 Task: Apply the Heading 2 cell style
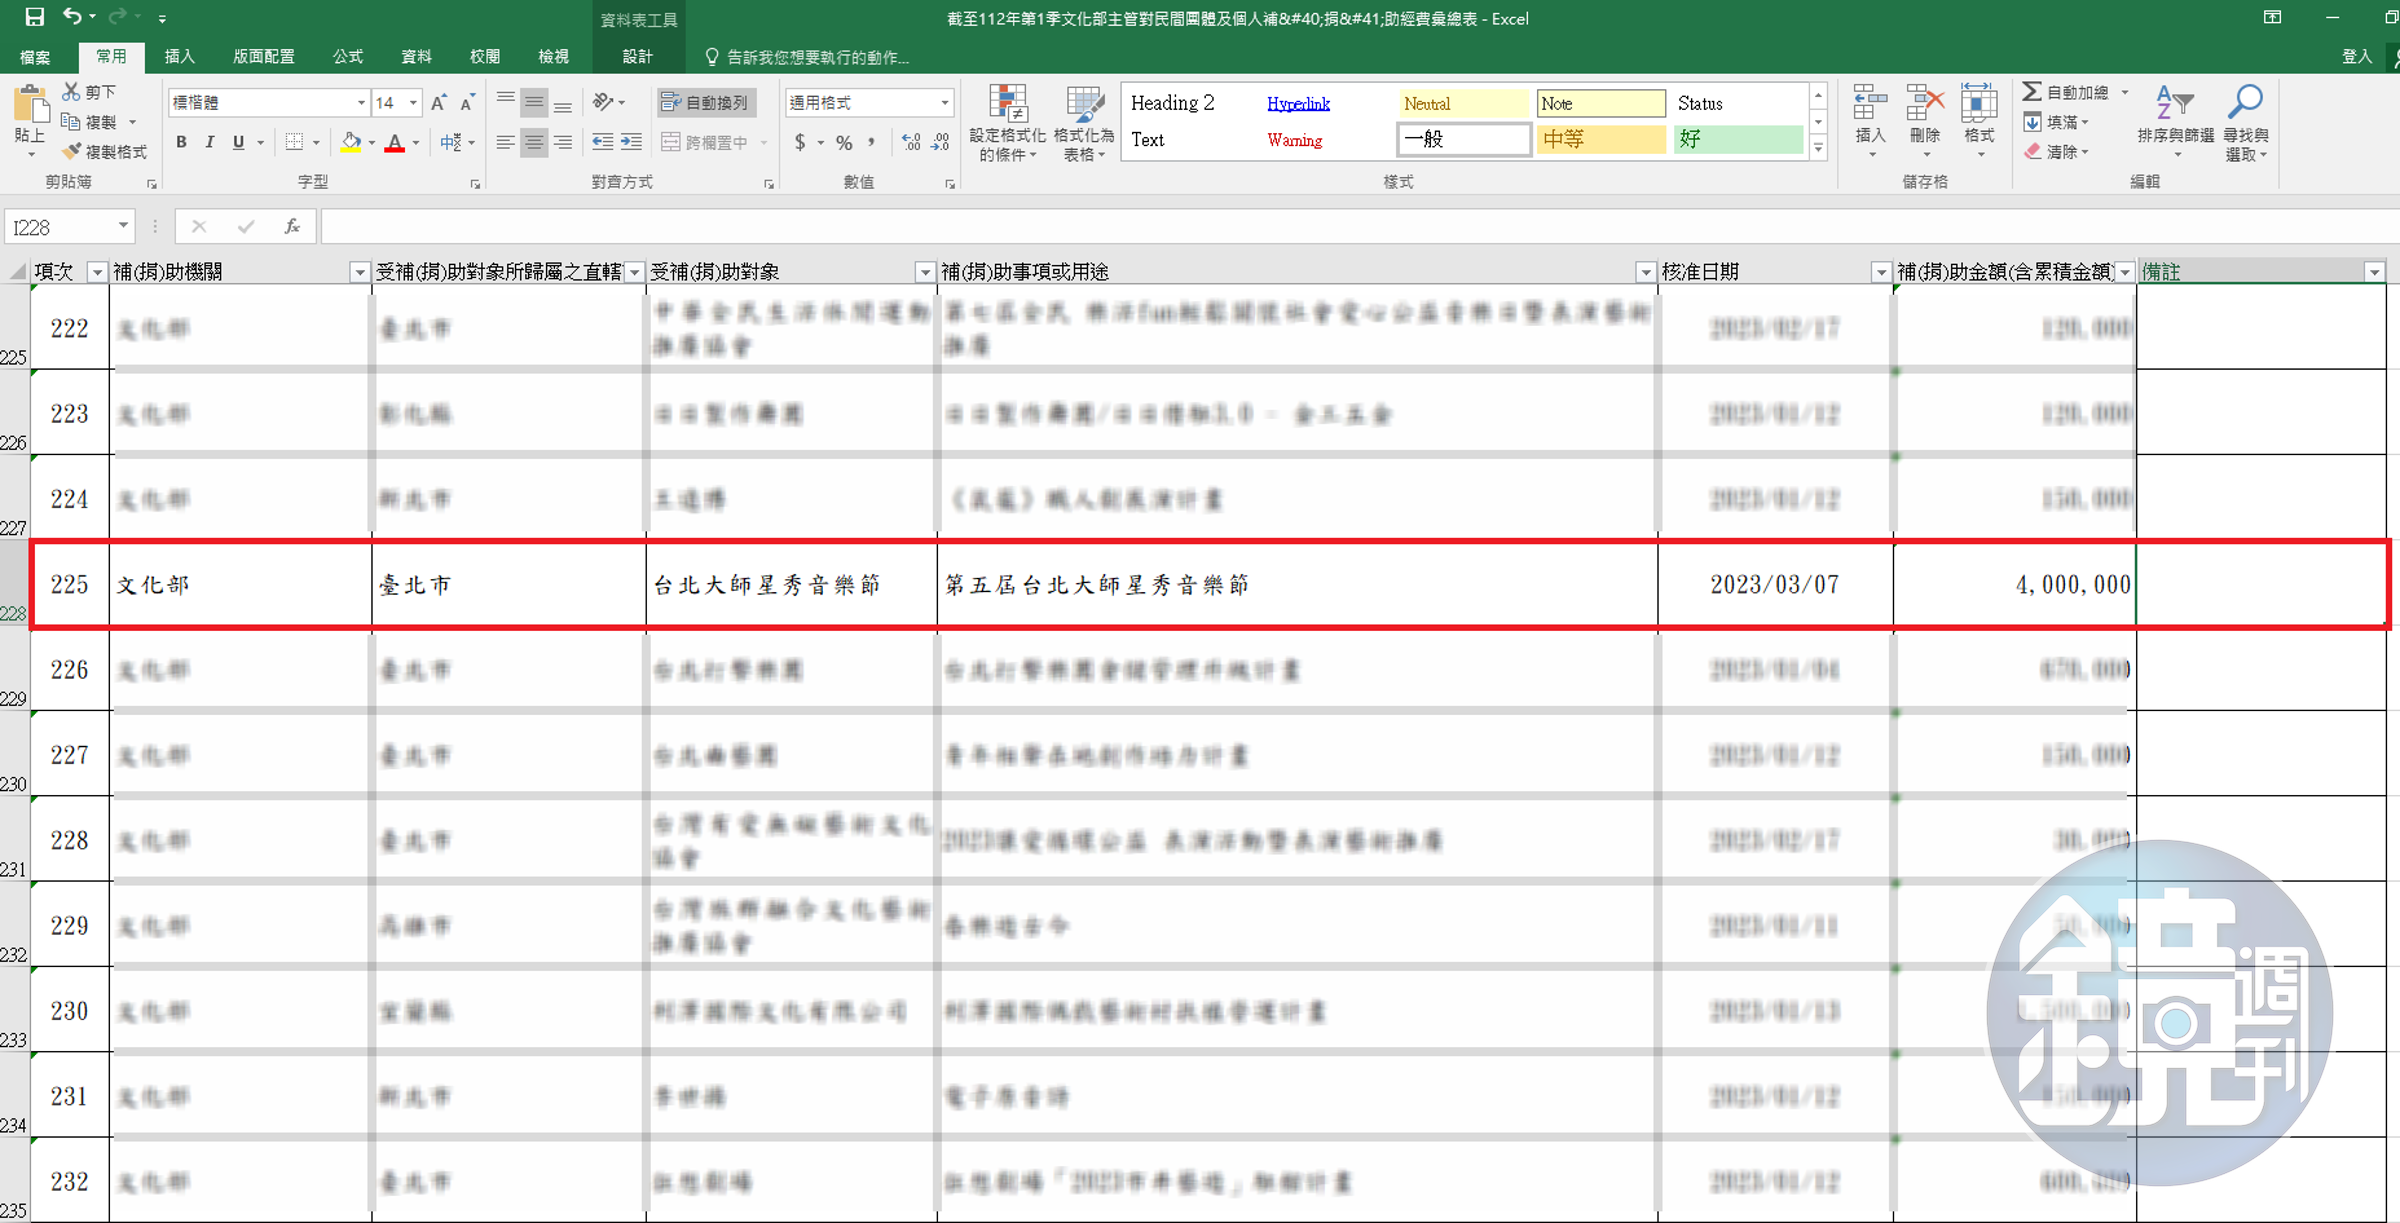[x=1191, y=103]
